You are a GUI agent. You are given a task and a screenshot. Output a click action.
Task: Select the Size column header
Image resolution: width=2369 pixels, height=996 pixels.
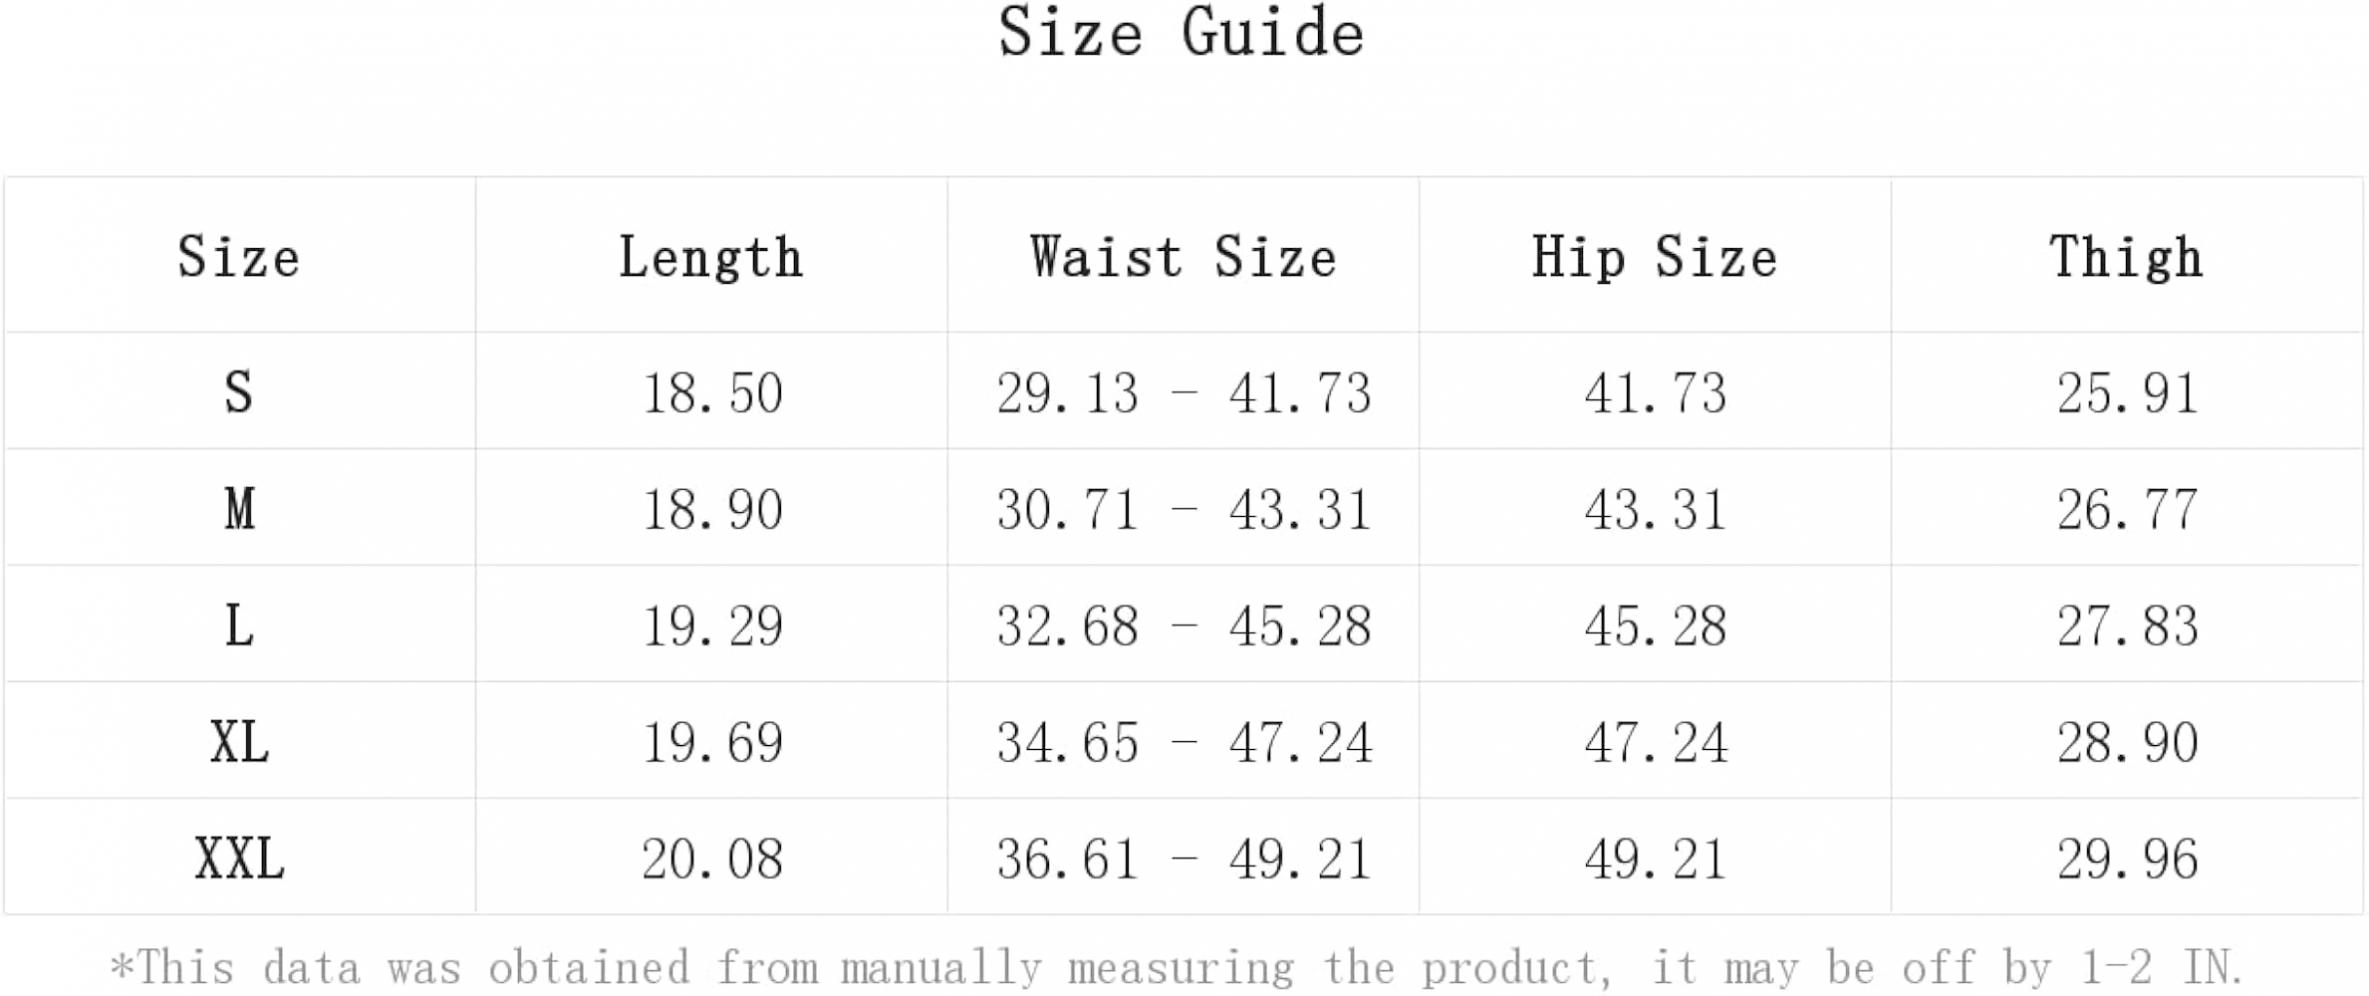point(239,257)
